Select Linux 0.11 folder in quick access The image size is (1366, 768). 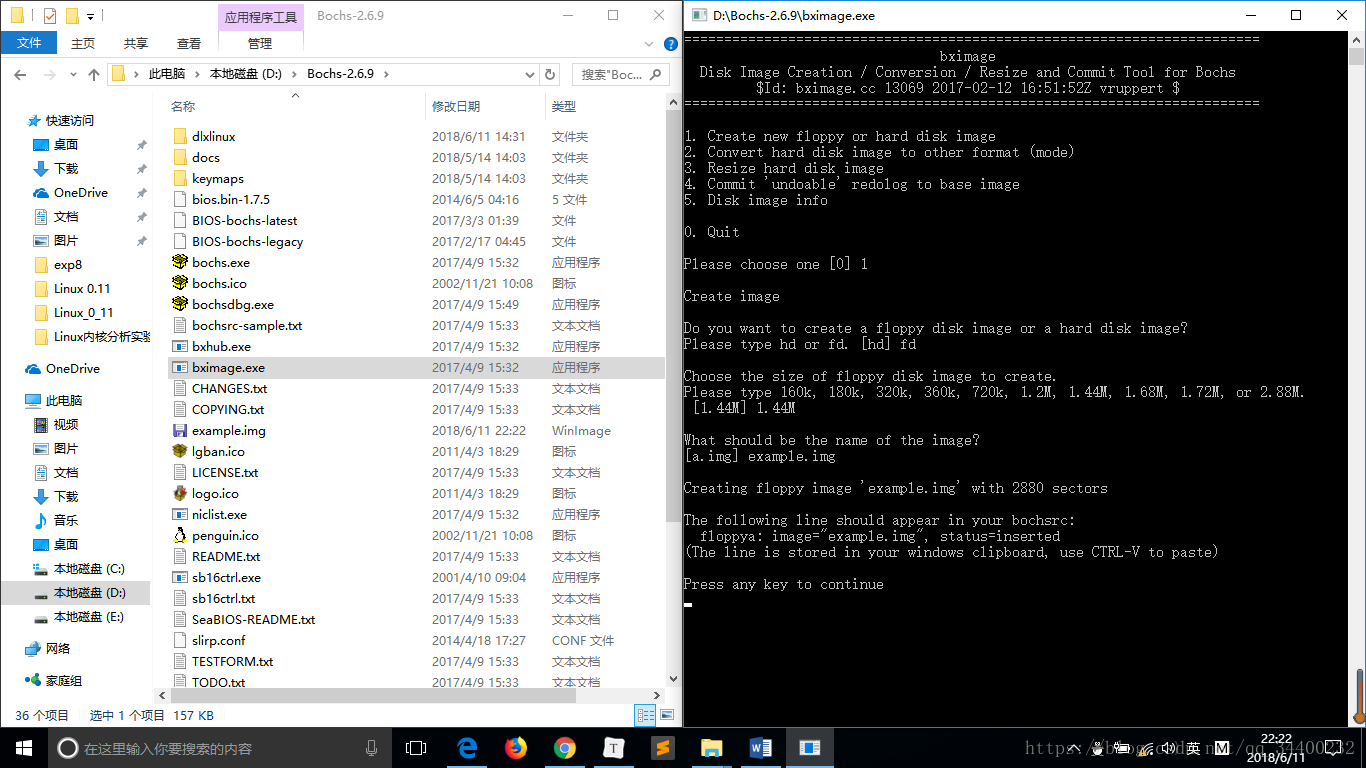click(x=82, y=288)
